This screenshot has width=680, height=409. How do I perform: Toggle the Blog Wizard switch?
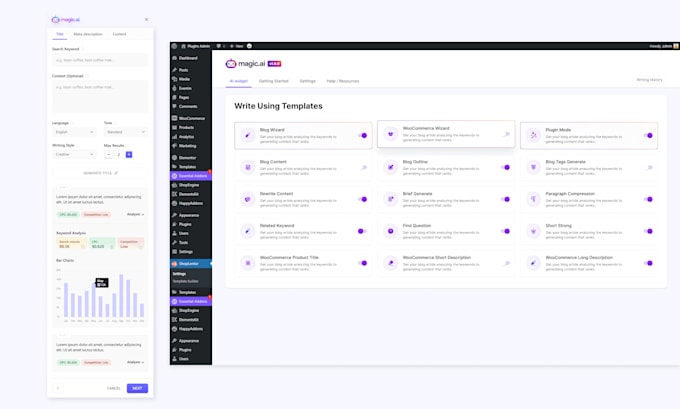pyautogui.click(x=363, y=135)
